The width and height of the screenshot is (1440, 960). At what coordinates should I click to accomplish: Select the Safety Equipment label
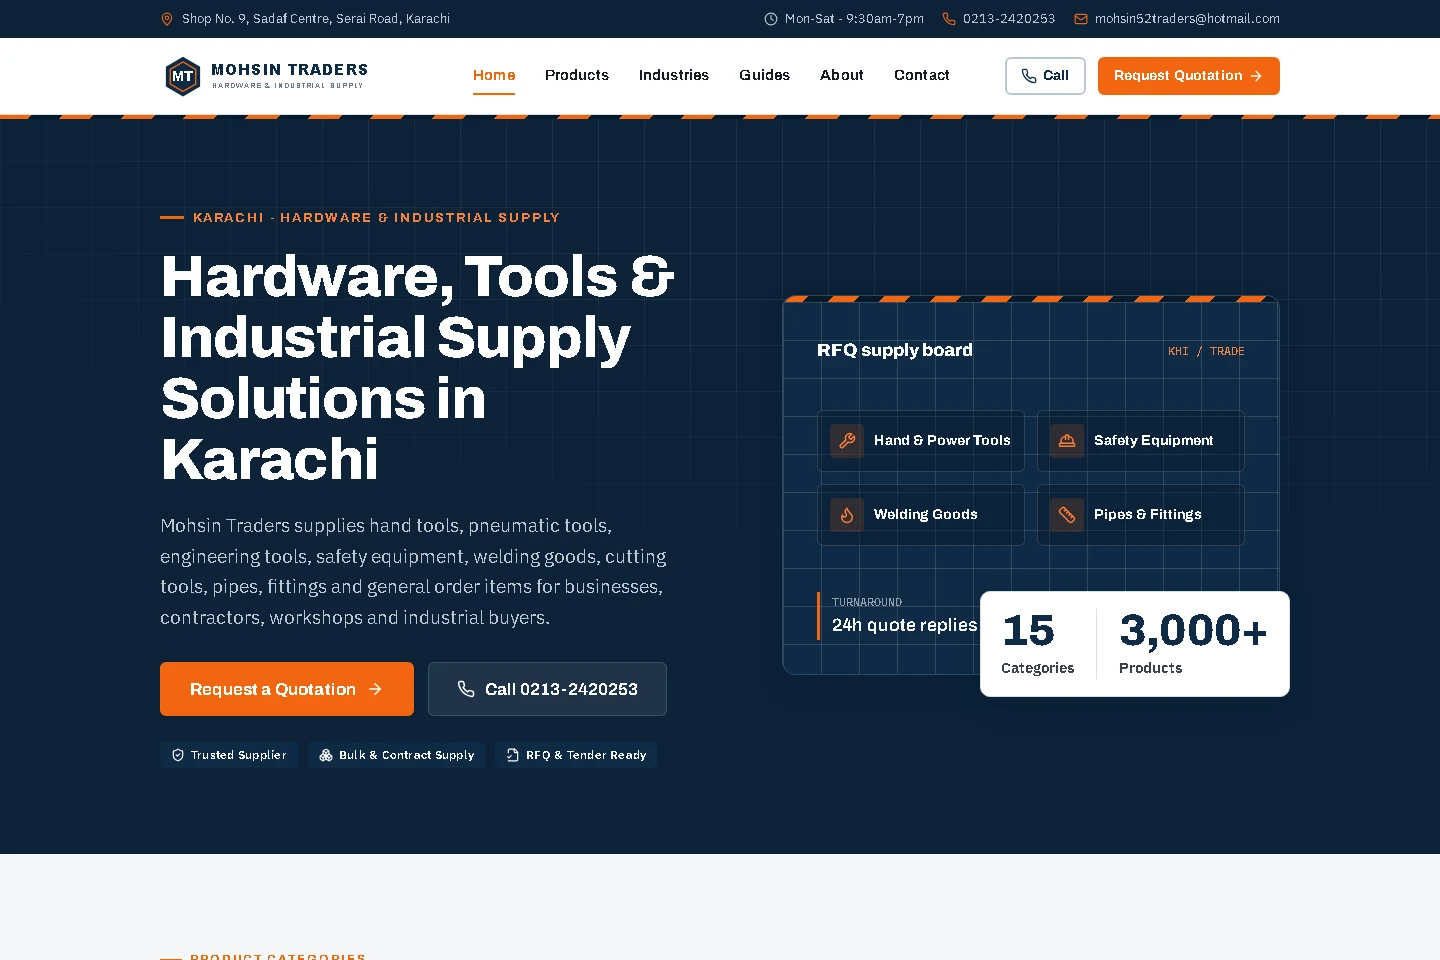(x=1153, y=440)
